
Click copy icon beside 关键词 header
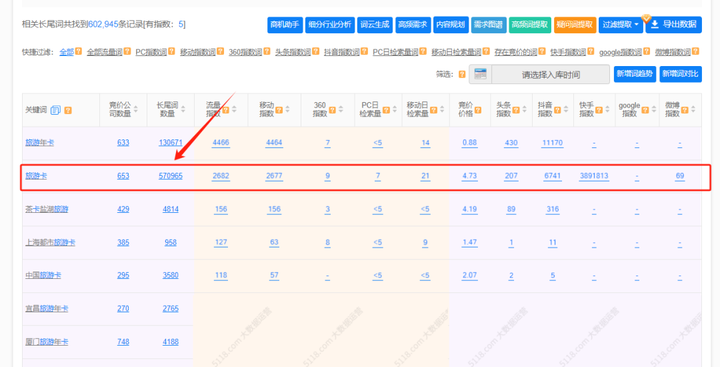click(x=56, y=110)
